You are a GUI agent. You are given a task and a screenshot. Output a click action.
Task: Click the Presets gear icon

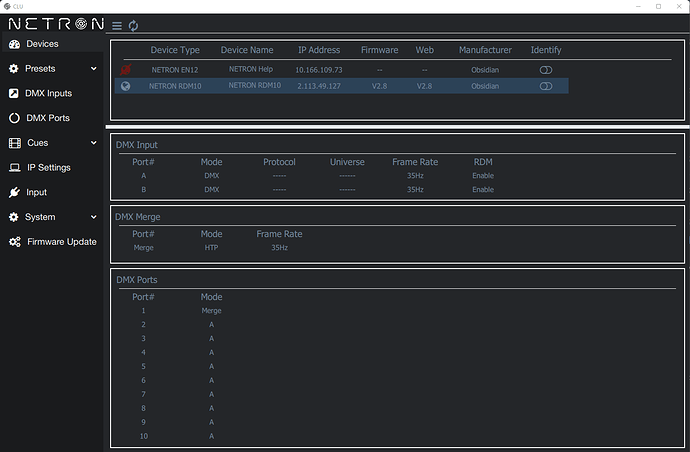(14, 69)
